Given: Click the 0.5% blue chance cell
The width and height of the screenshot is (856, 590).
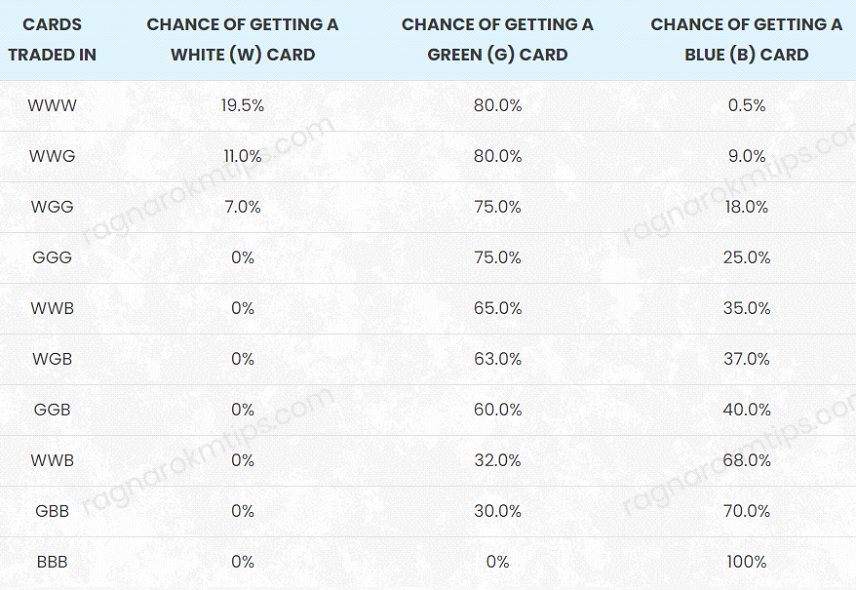Looking at the screenshot, I should pyautogui.click(x=746, y=105).
